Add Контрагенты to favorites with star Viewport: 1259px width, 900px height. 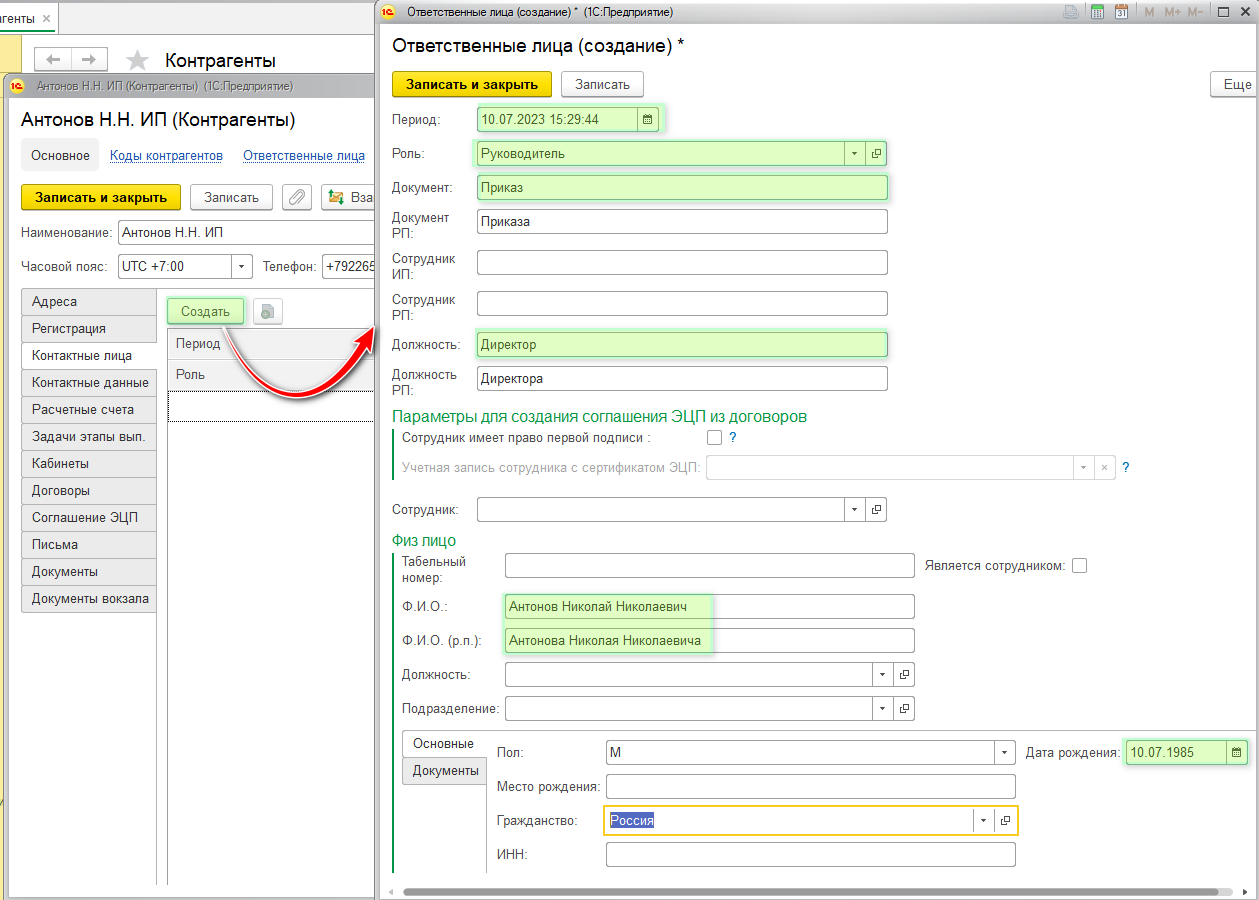(x=138, y=61)
